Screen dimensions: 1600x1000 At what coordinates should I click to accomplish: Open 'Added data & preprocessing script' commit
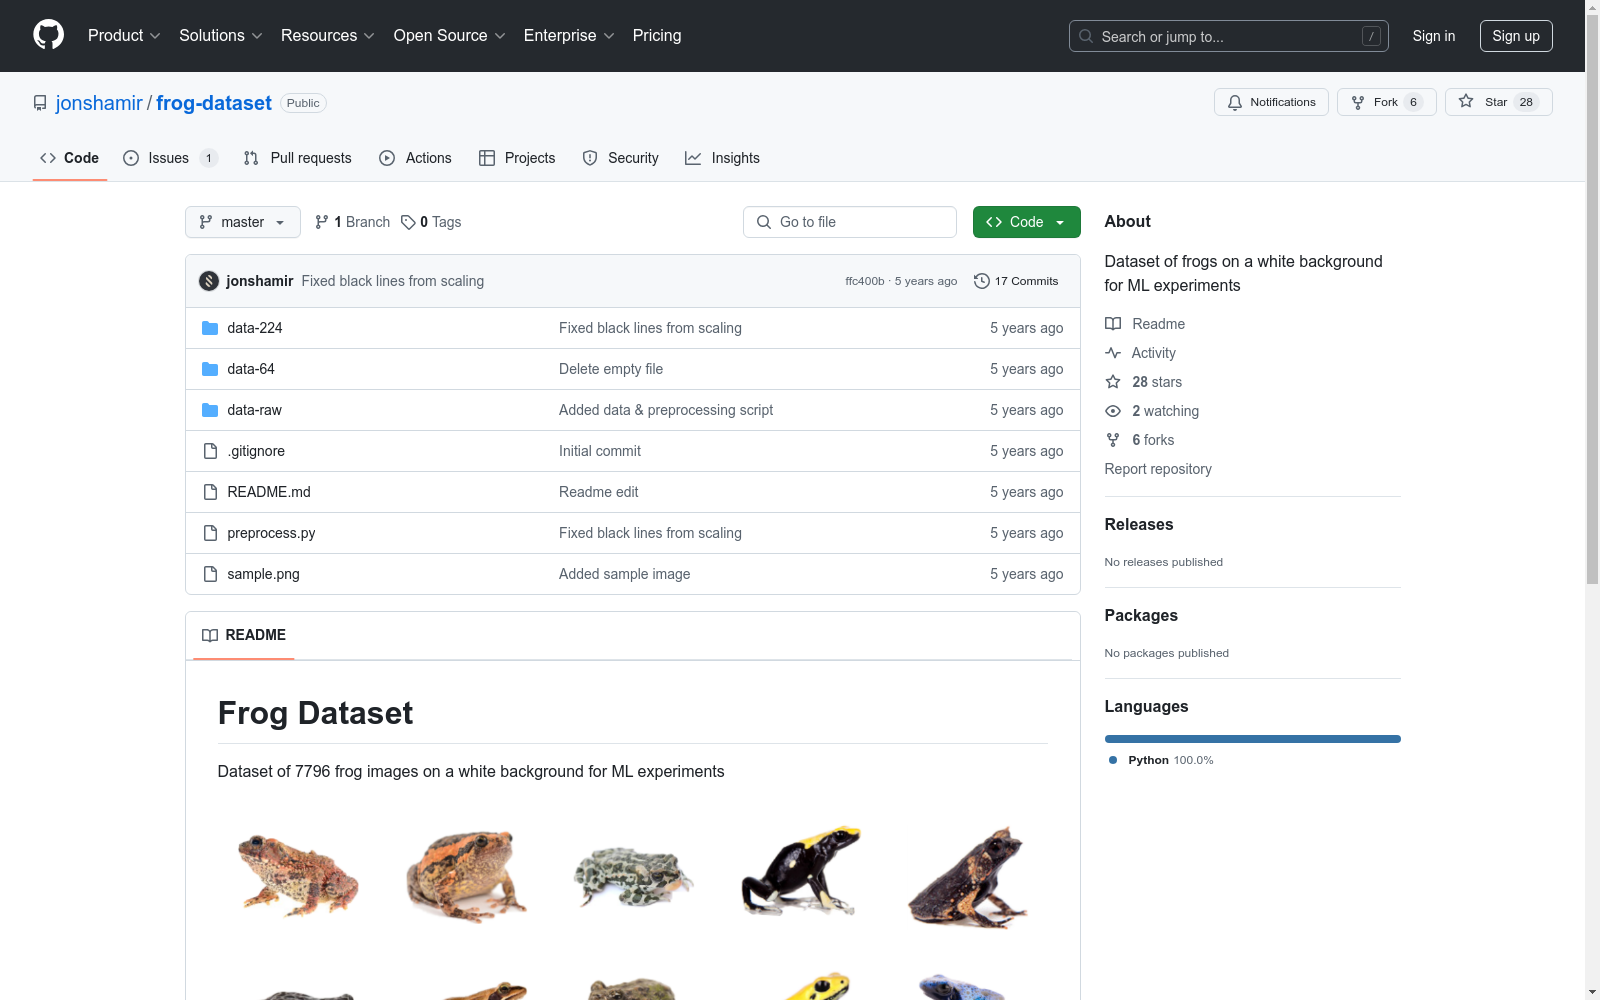click(x=666, y=410)
